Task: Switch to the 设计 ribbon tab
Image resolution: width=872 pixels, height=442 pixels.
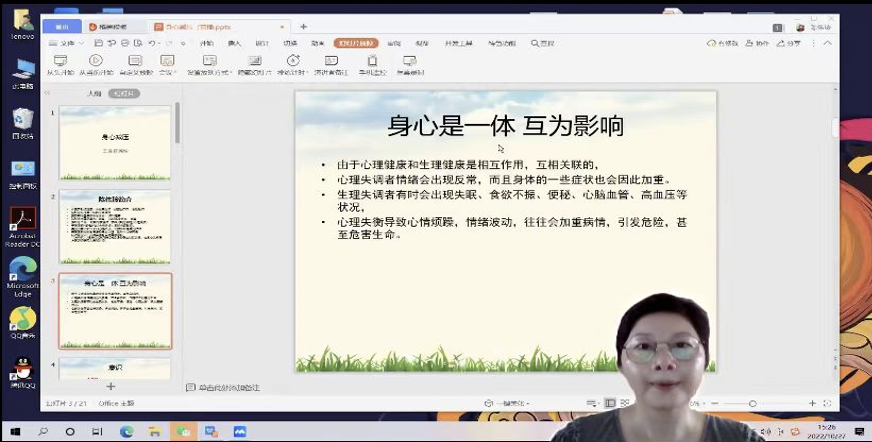Action: point(262,43)
